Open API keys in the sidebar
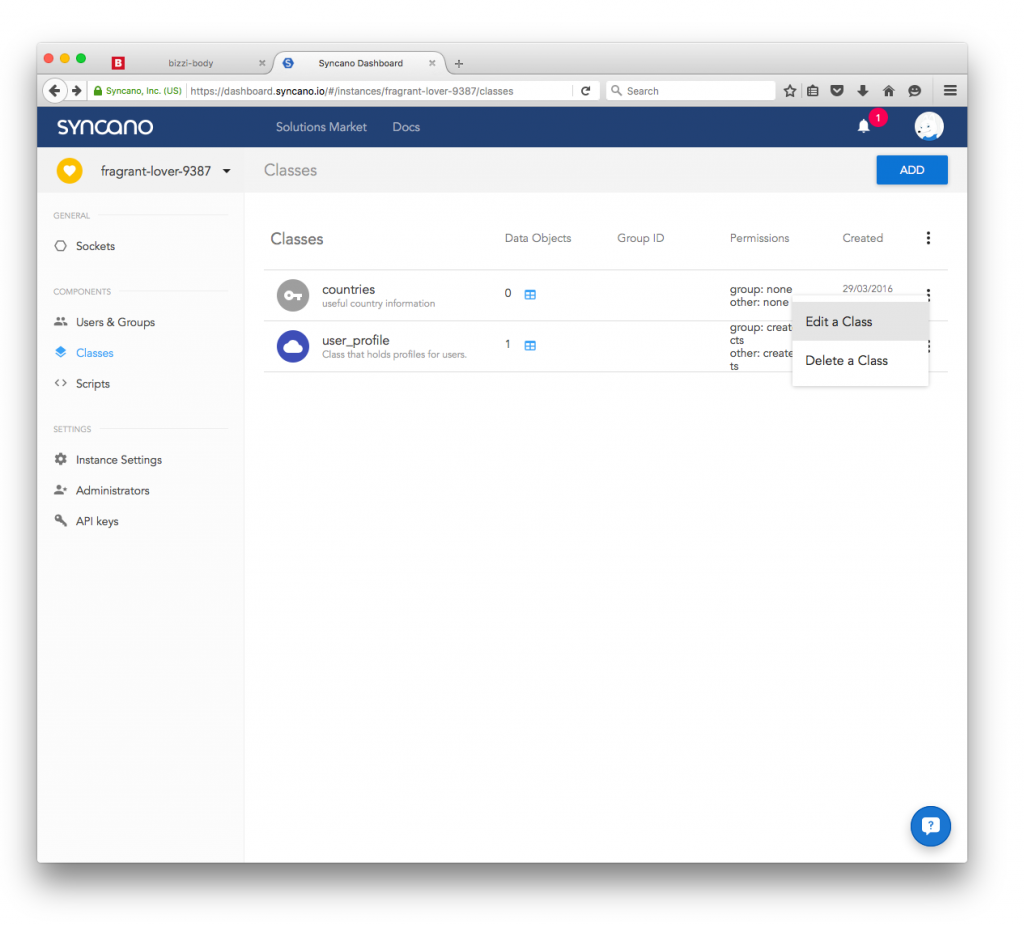 pos(97,521)
